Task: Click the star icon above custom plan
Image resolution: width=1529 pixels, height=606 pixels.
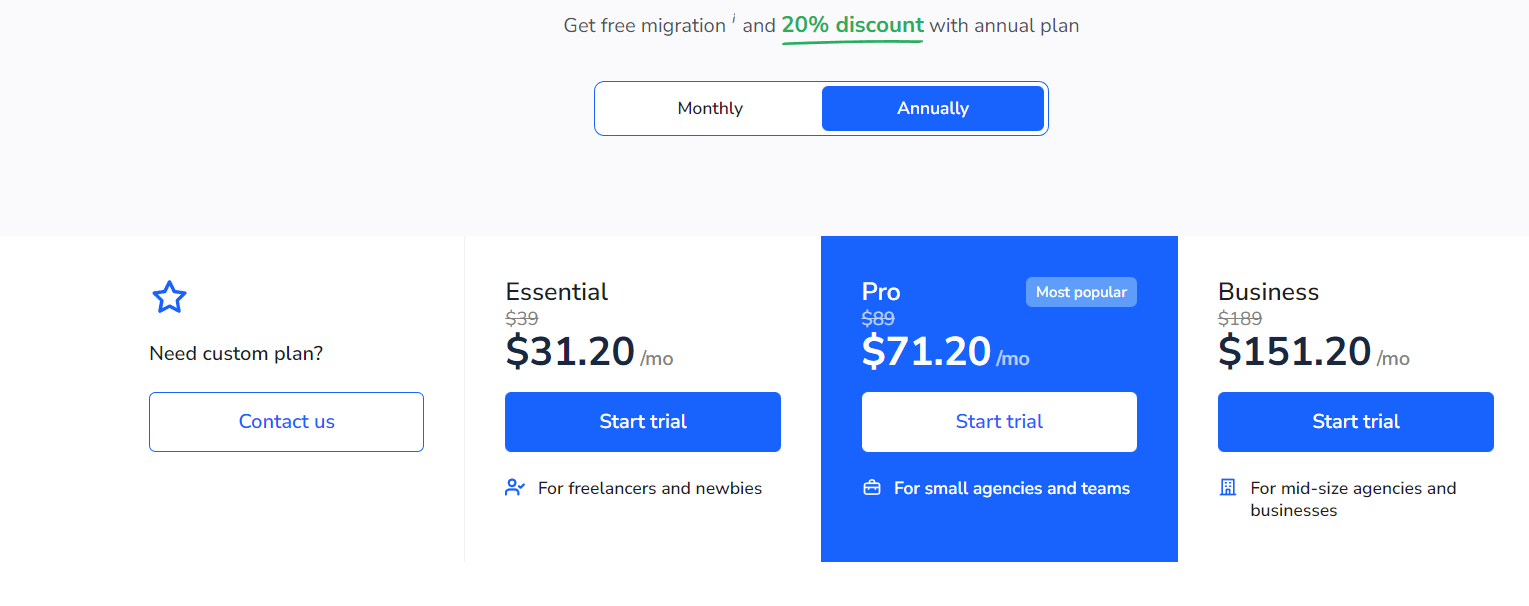Action: pos(169,297)
